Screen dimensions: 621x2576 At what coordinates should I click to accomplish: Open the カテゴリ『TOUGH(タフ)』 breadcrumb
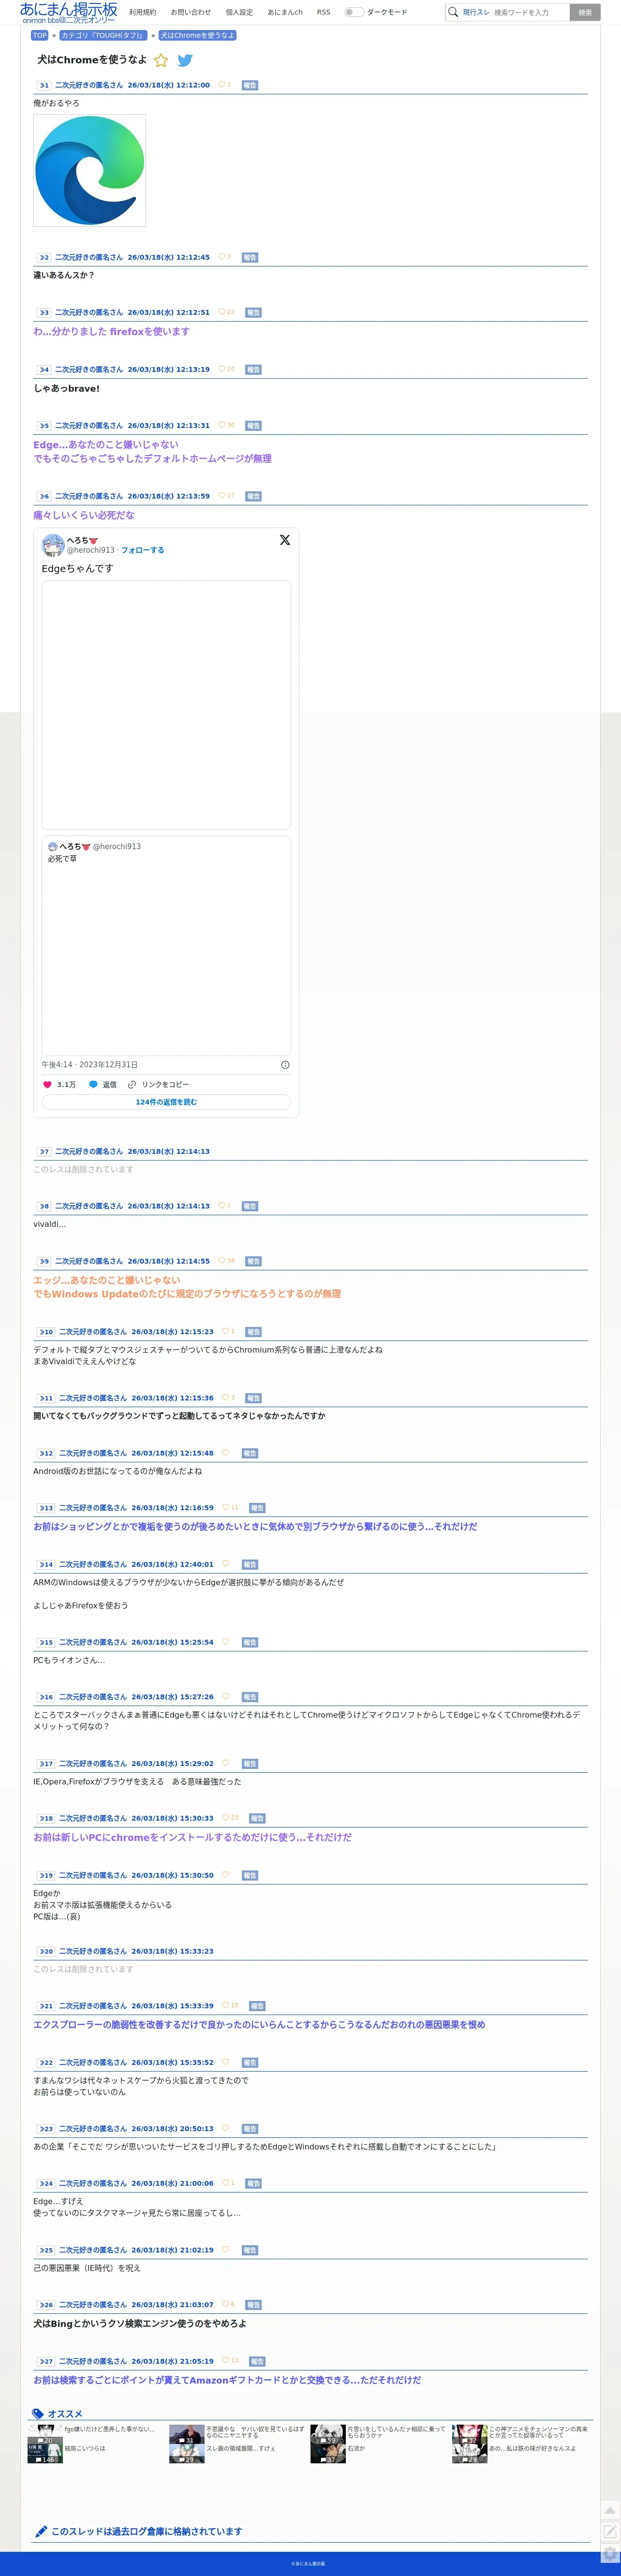click(104, 35)
